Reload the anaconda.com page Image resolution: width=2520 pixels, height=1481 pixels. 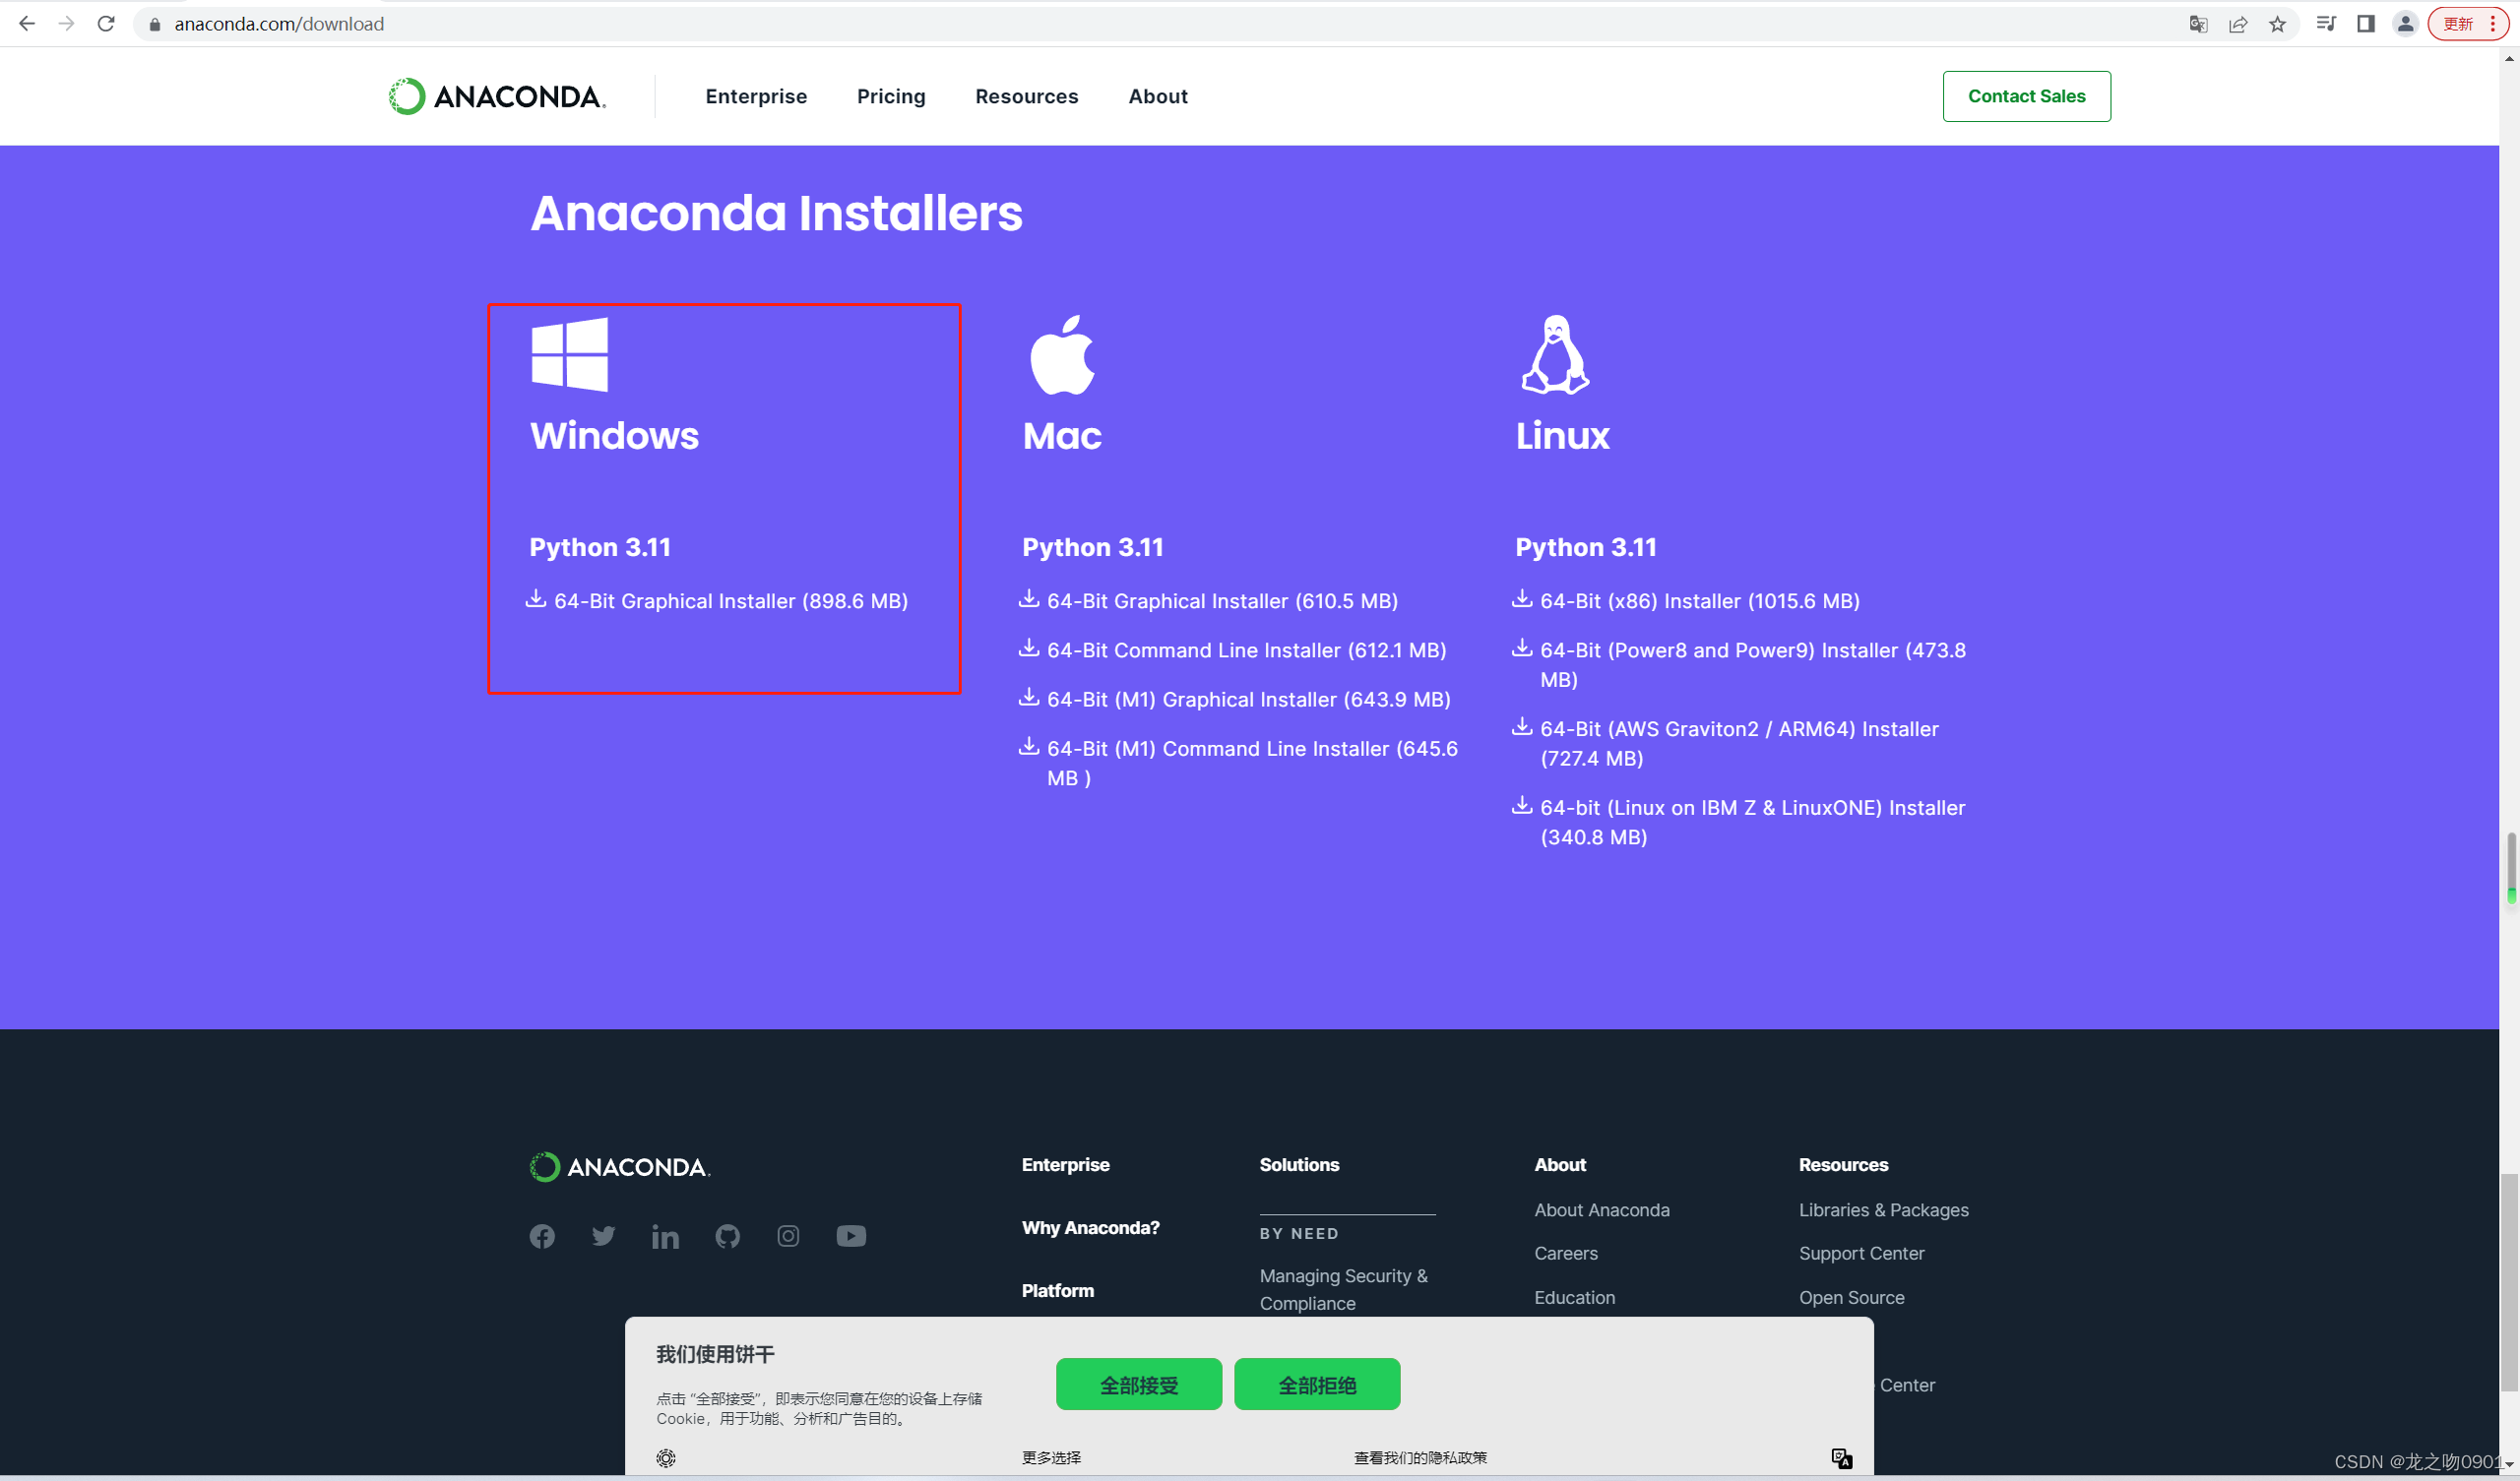106,24
